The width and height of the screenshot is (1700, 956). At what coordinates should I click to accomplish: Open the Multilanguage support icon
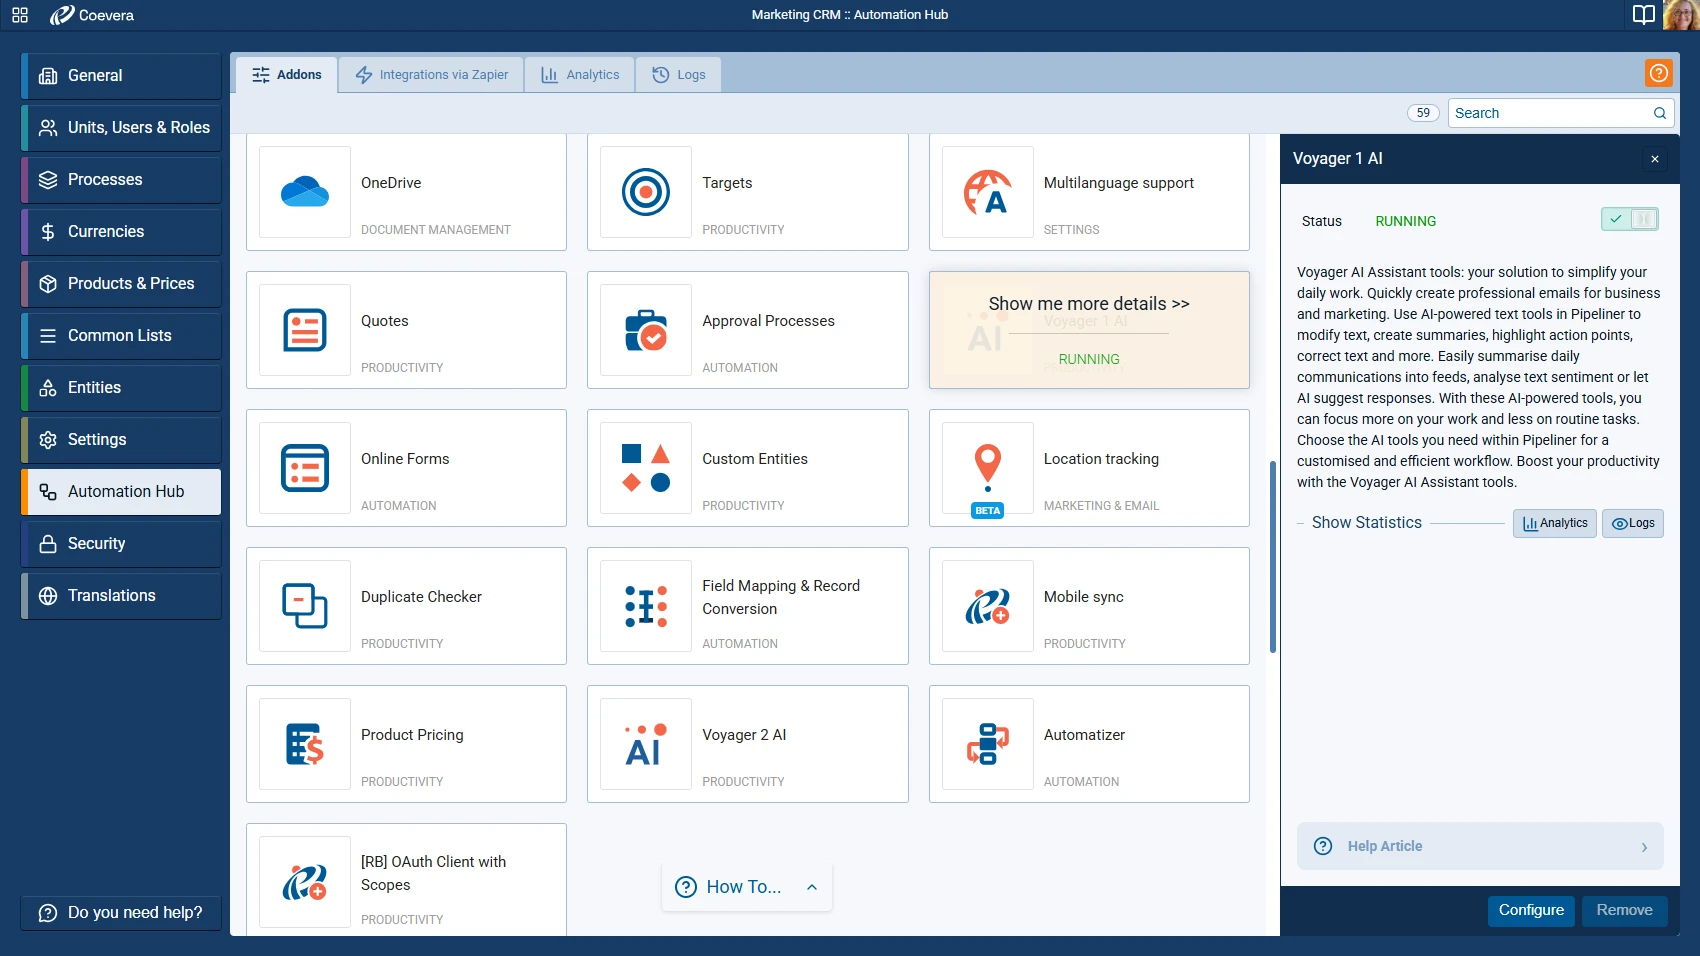point(988,191)
